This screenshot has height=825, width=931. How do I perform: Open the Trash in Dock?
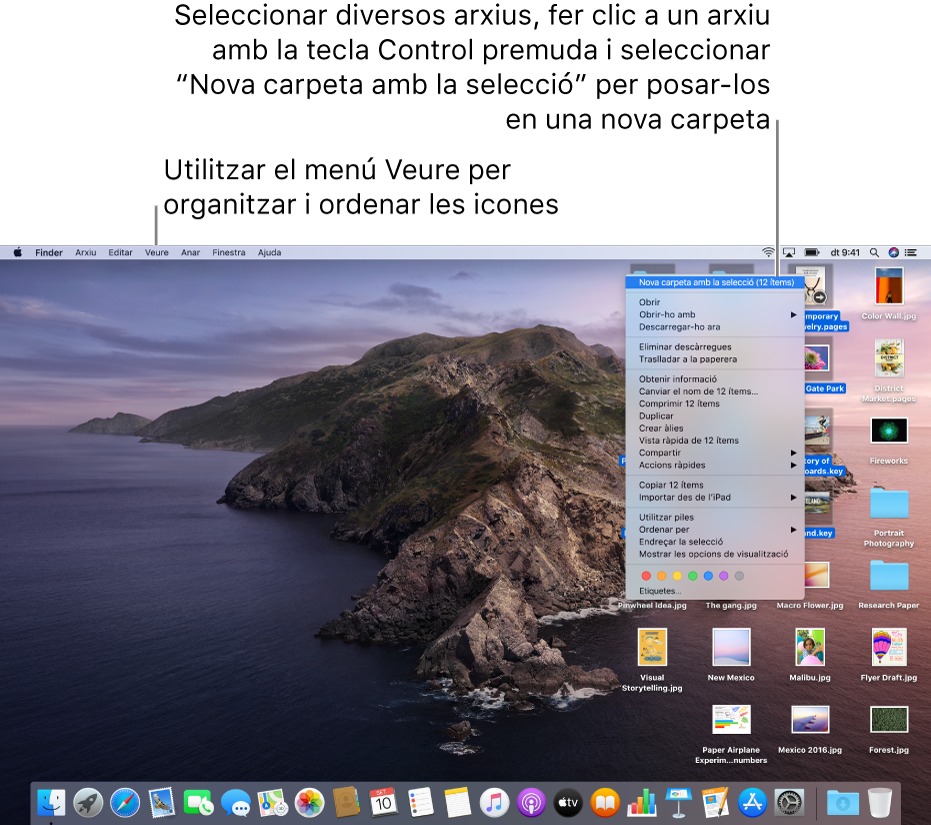[x=880, y=802]
